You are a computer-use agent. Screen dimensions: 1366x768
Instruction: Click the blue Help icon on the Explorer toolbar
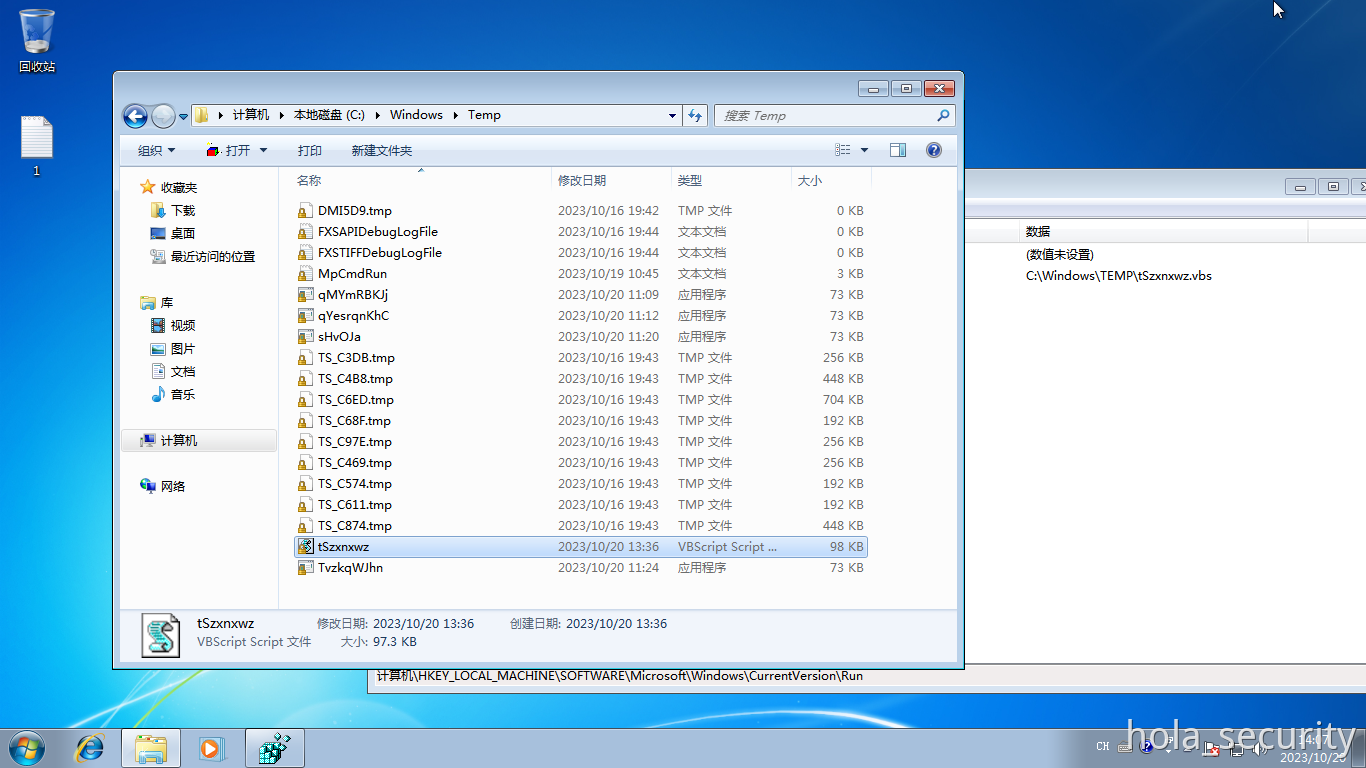coord(933,149)
